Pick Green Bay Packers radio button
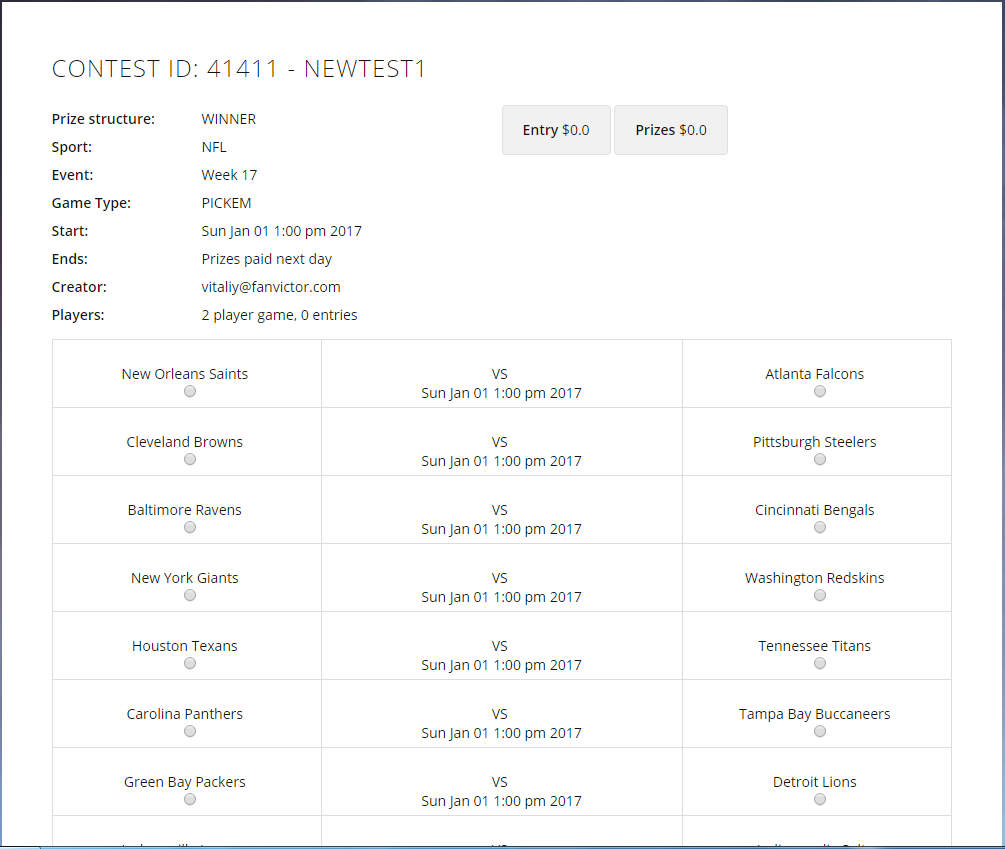The image size is (1005, 849). pos(190,799)
